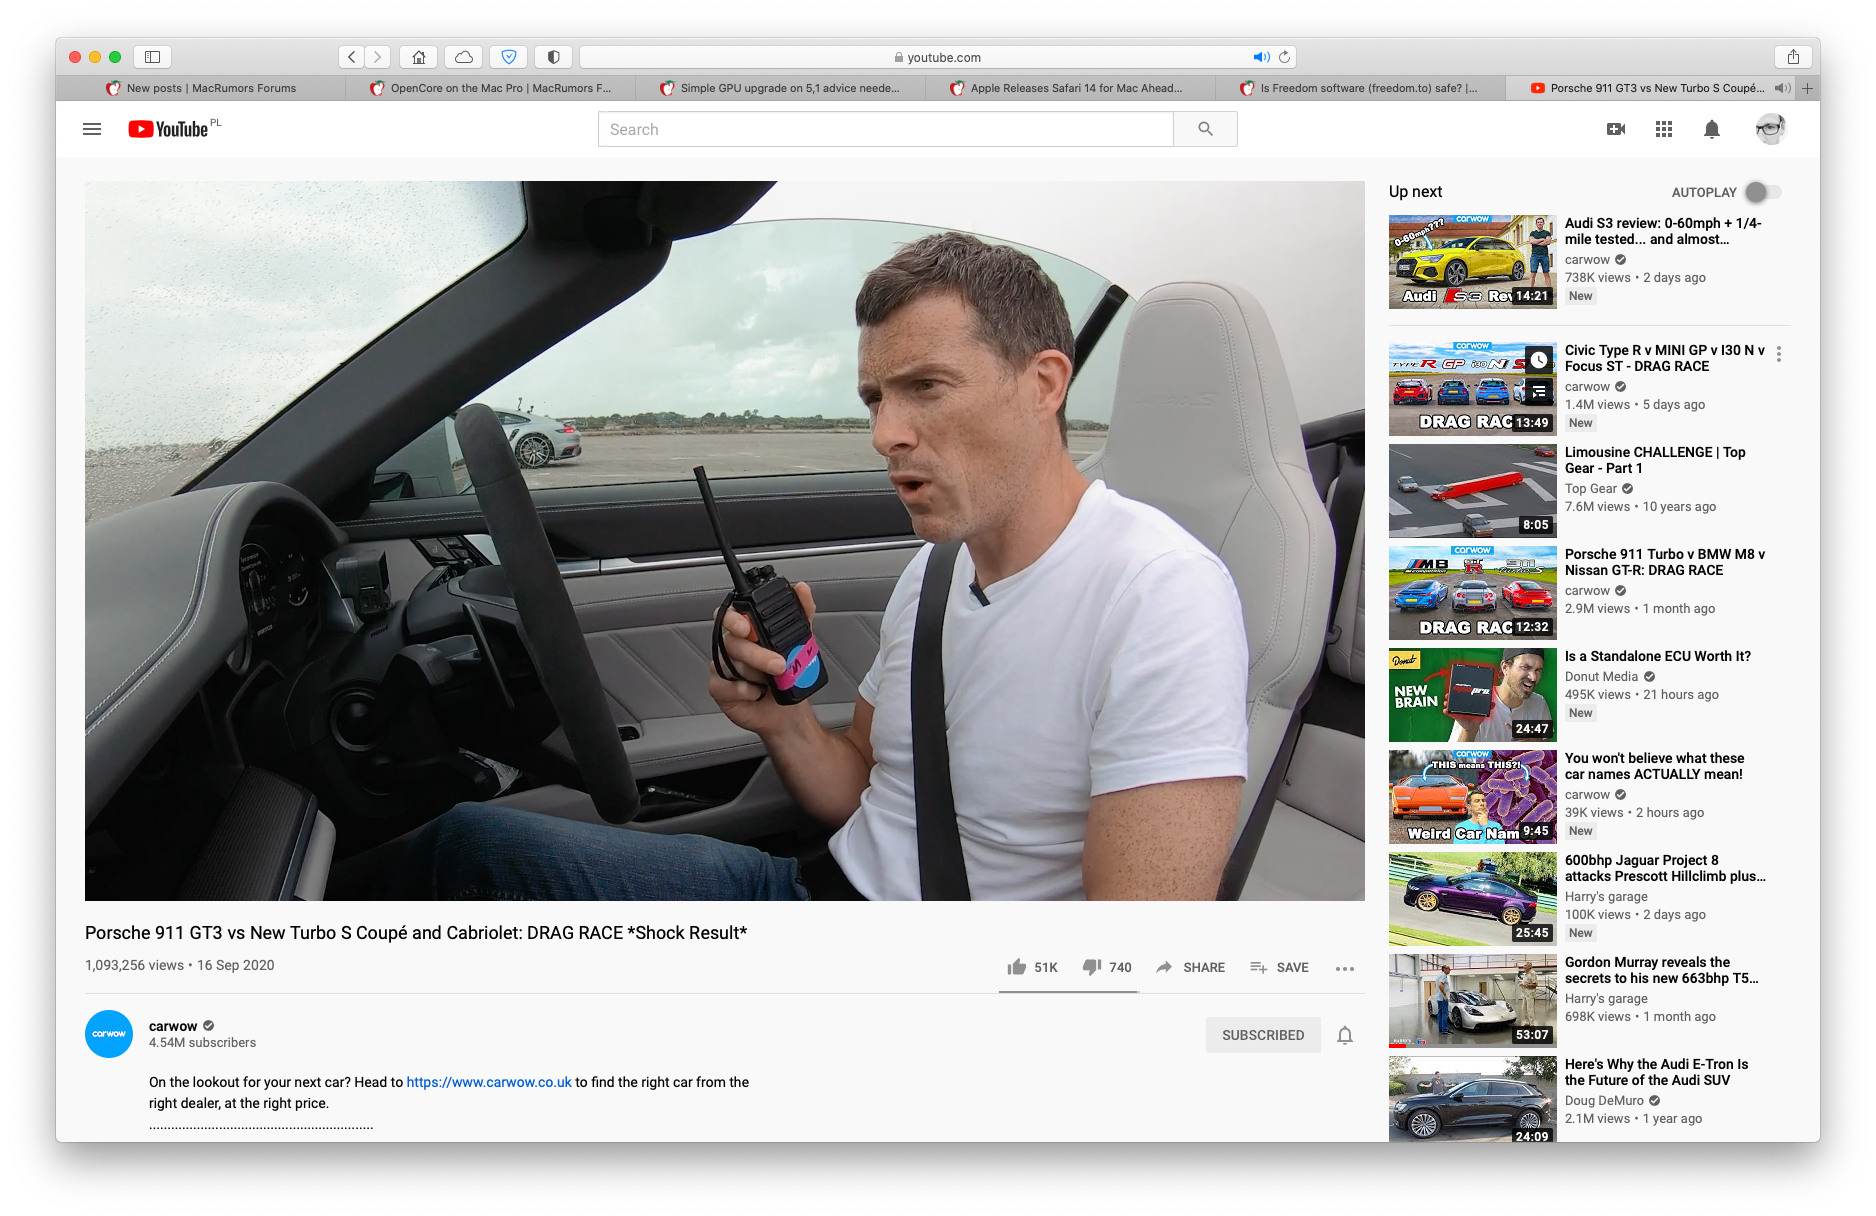Click Safari forward arrow
This screenshot has width=1876, height=1216.
coord(377,57)
